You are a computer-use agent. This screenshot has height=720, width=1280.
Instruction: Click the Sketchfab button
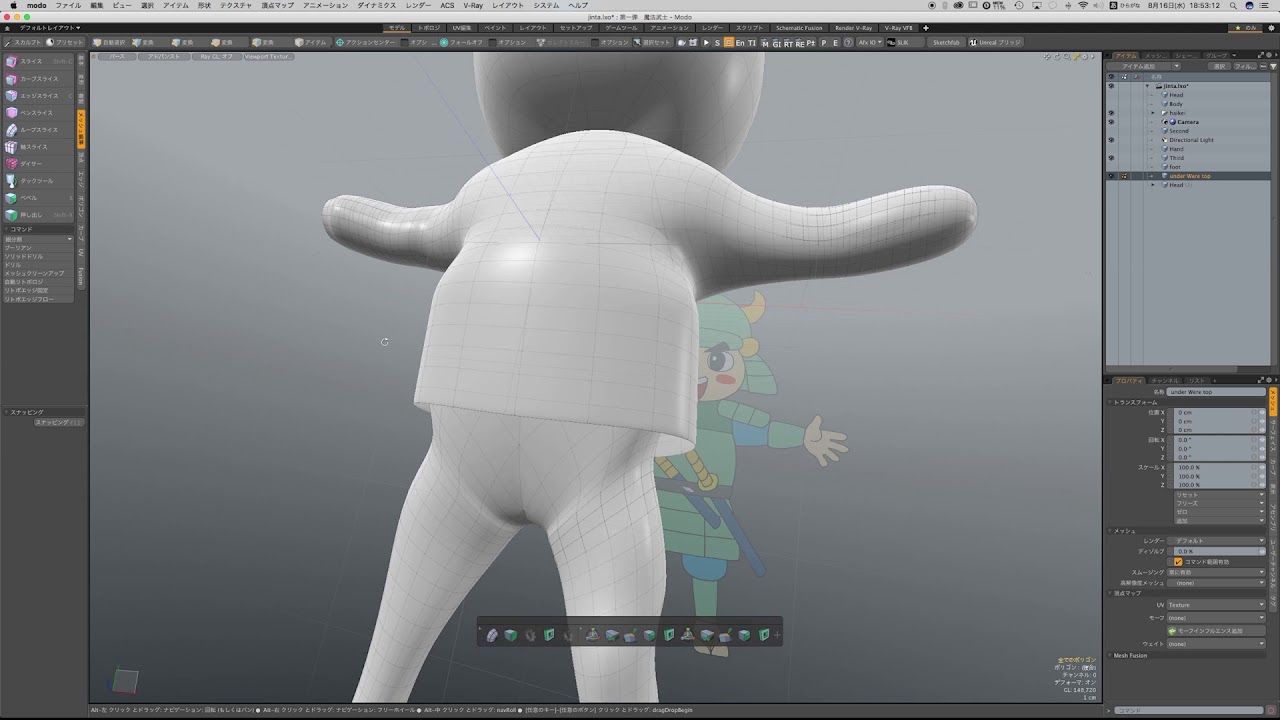click(x=946, y=43)
